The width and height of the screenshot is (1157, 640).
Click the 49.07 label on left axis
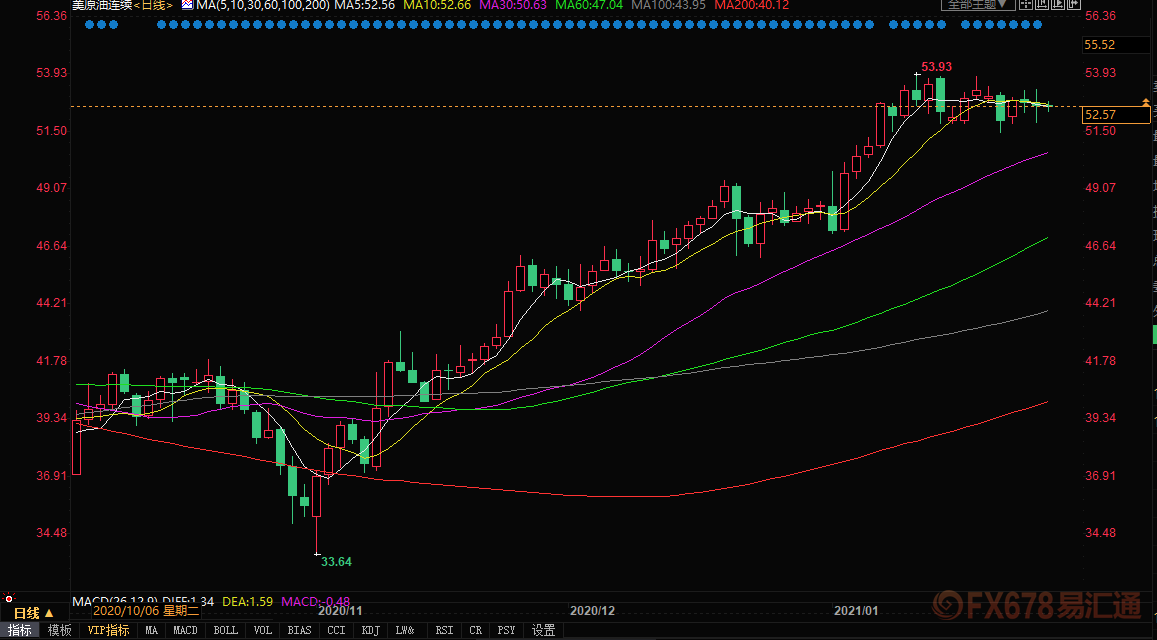52,187
